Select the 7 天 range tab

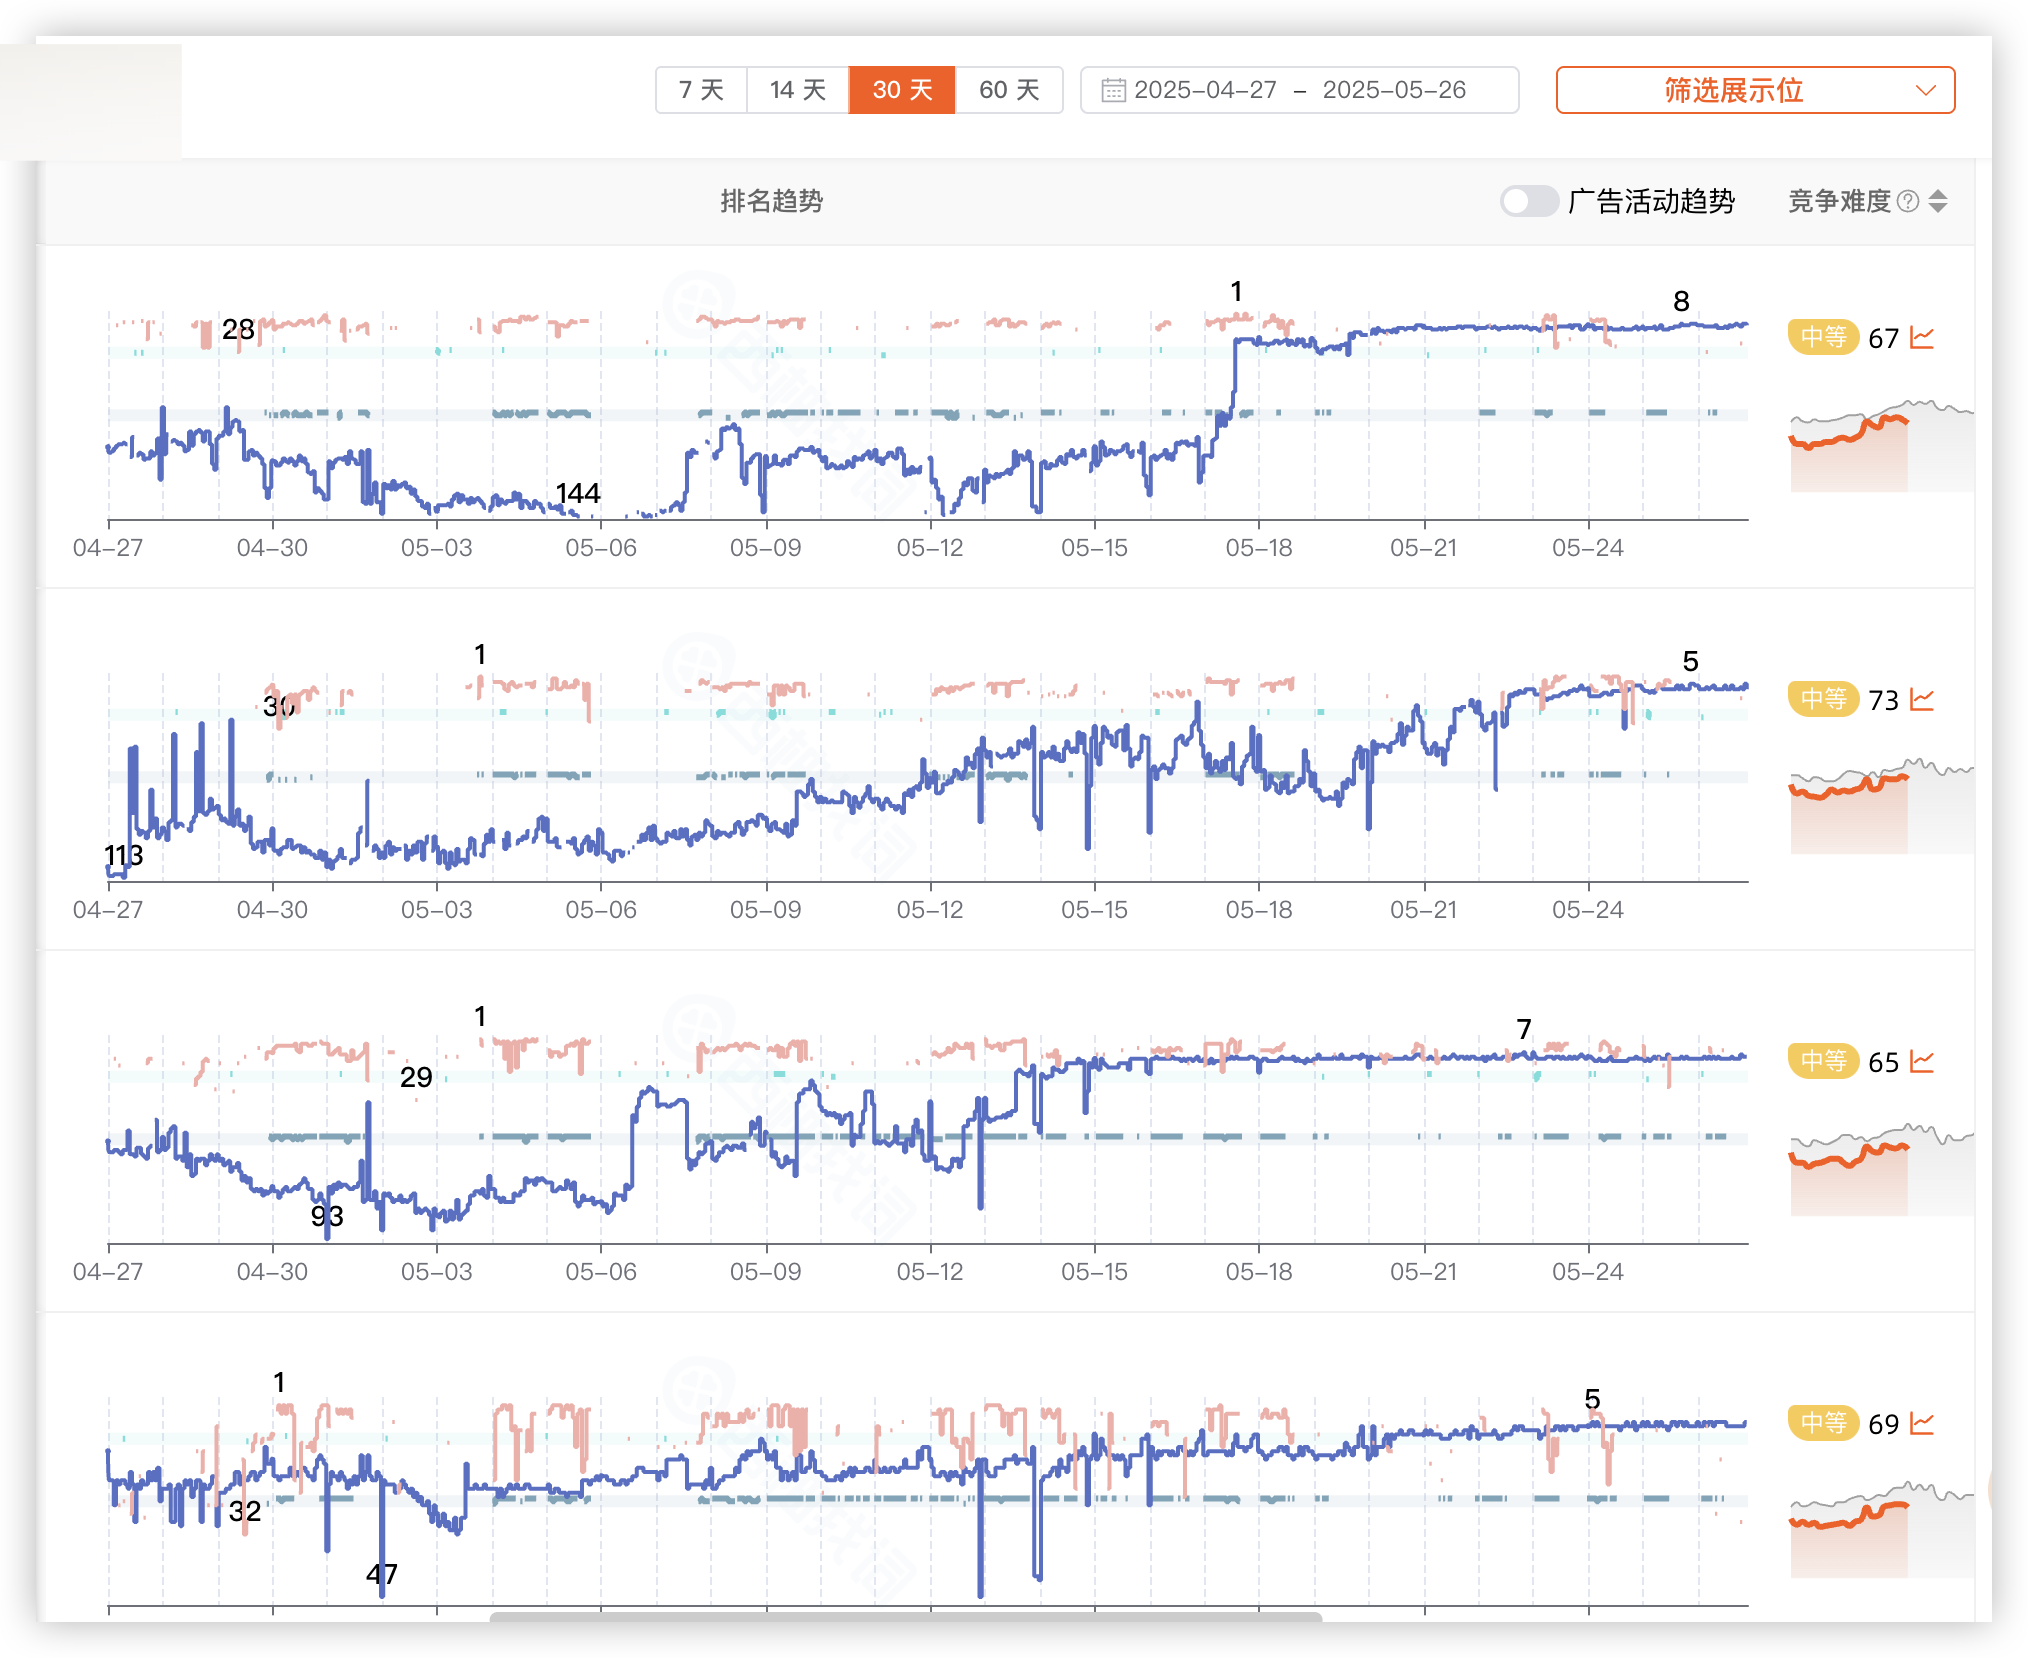pos(701,90)
